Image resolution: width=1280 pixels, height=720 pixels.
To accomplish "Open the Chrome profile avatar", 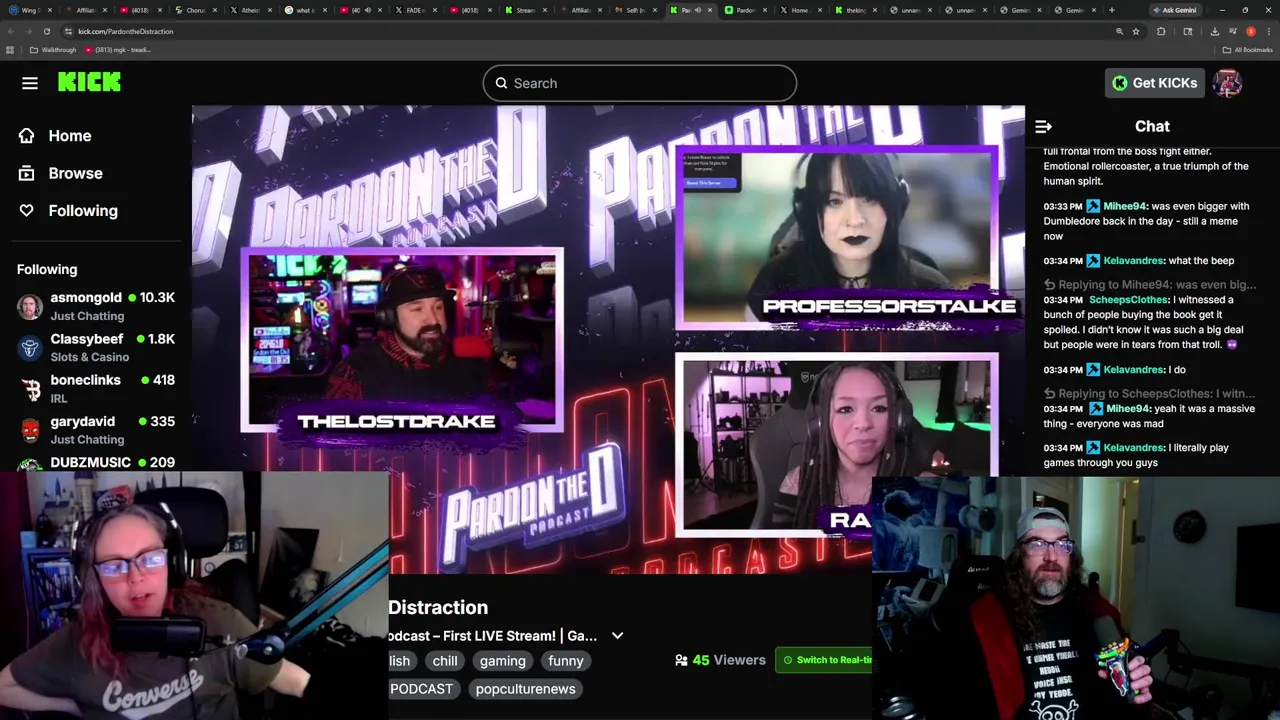I will pyautogui.click(x=1250, y=31).
